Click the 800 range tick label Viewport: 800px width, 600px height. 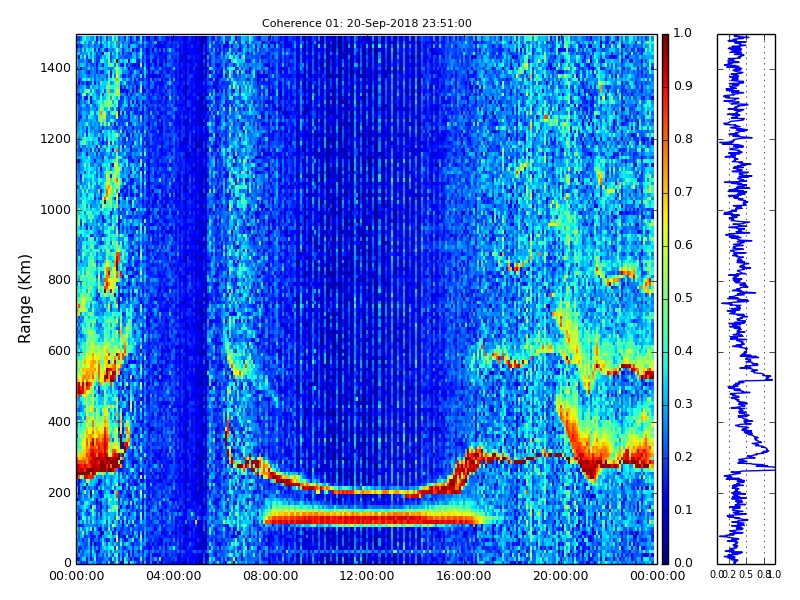tap(59, 280)
